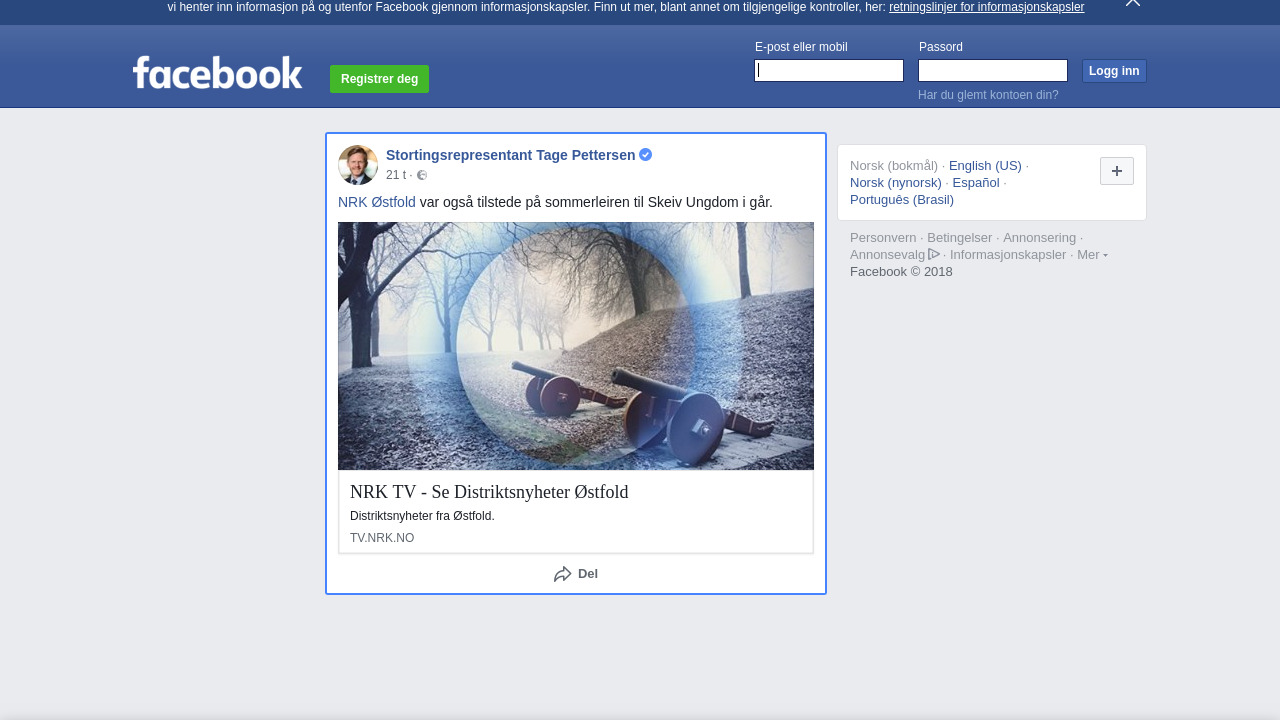Viewport: 1280px width, 720px height.
Task: Switch language to Português (Brasil)
Action: click(902, 200)
